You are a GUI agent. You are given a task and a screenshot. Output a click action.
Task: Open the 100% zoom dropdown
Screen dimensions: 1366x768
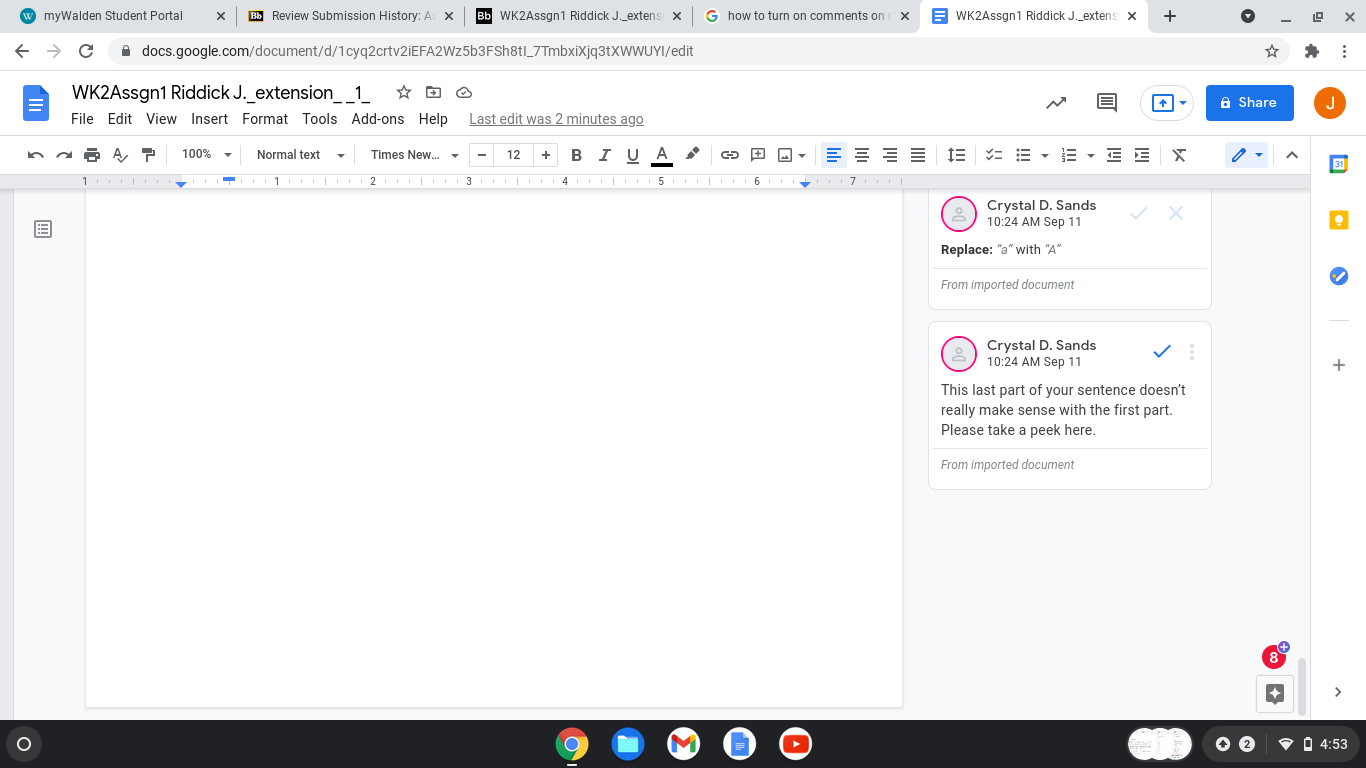[206, 155]
